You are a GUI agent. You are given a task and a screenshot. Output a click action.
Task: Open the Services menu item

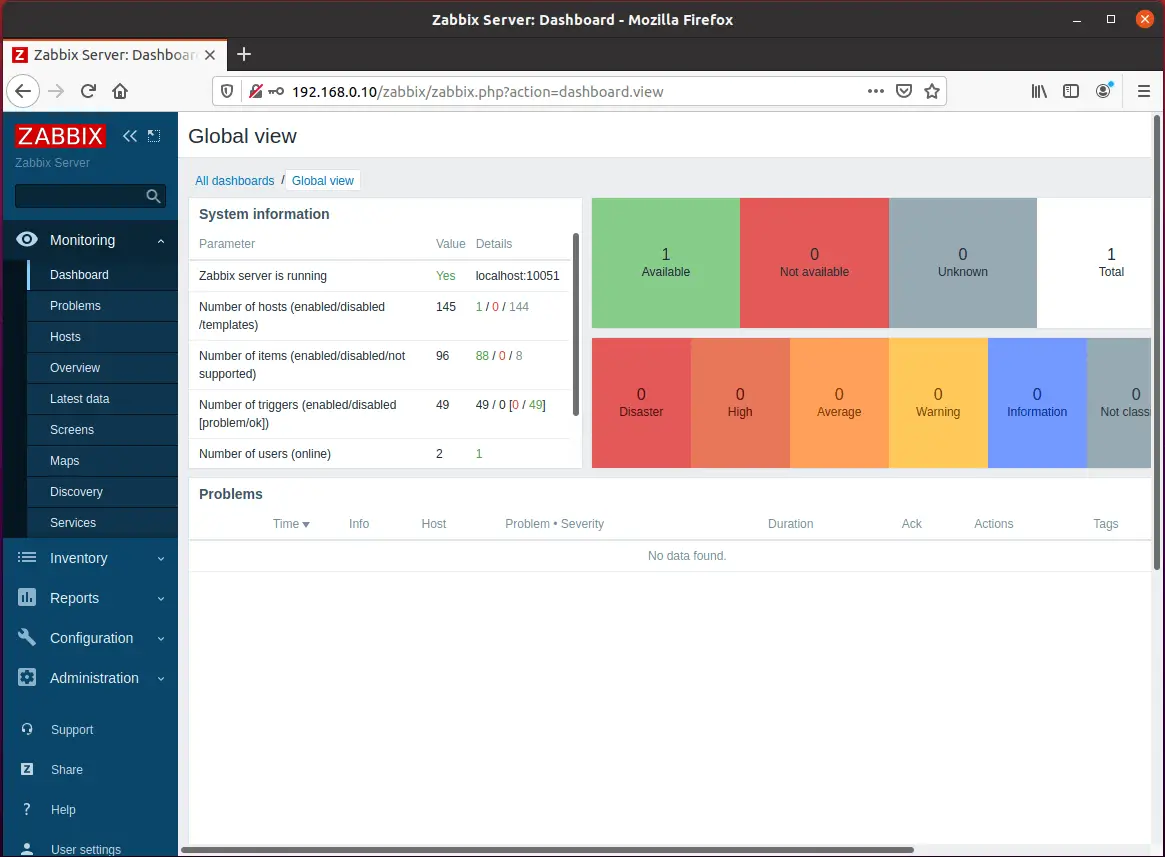tap(103, 523)
